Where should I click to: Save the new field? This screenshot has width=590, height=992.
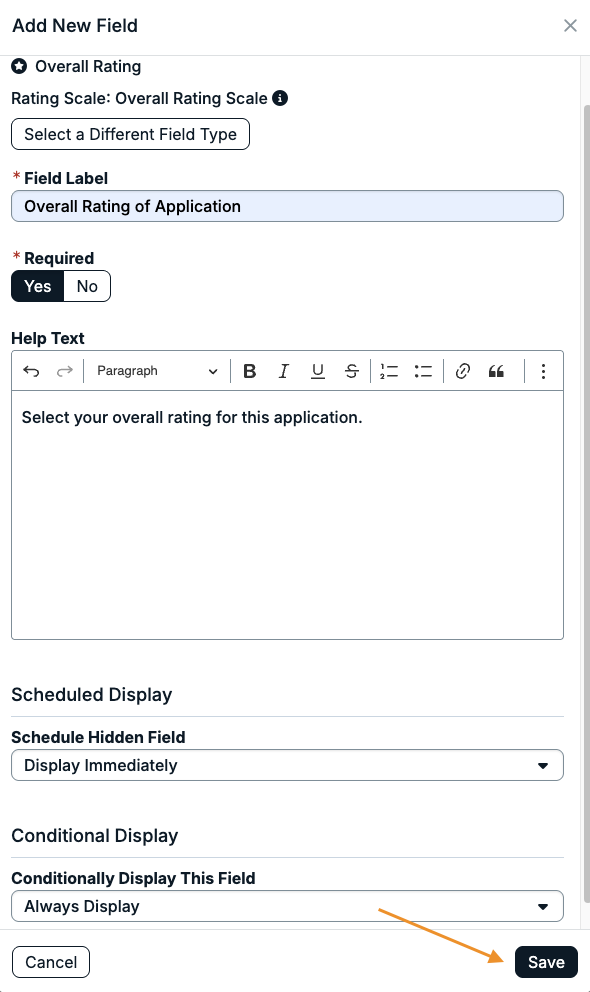click(546, 962)
